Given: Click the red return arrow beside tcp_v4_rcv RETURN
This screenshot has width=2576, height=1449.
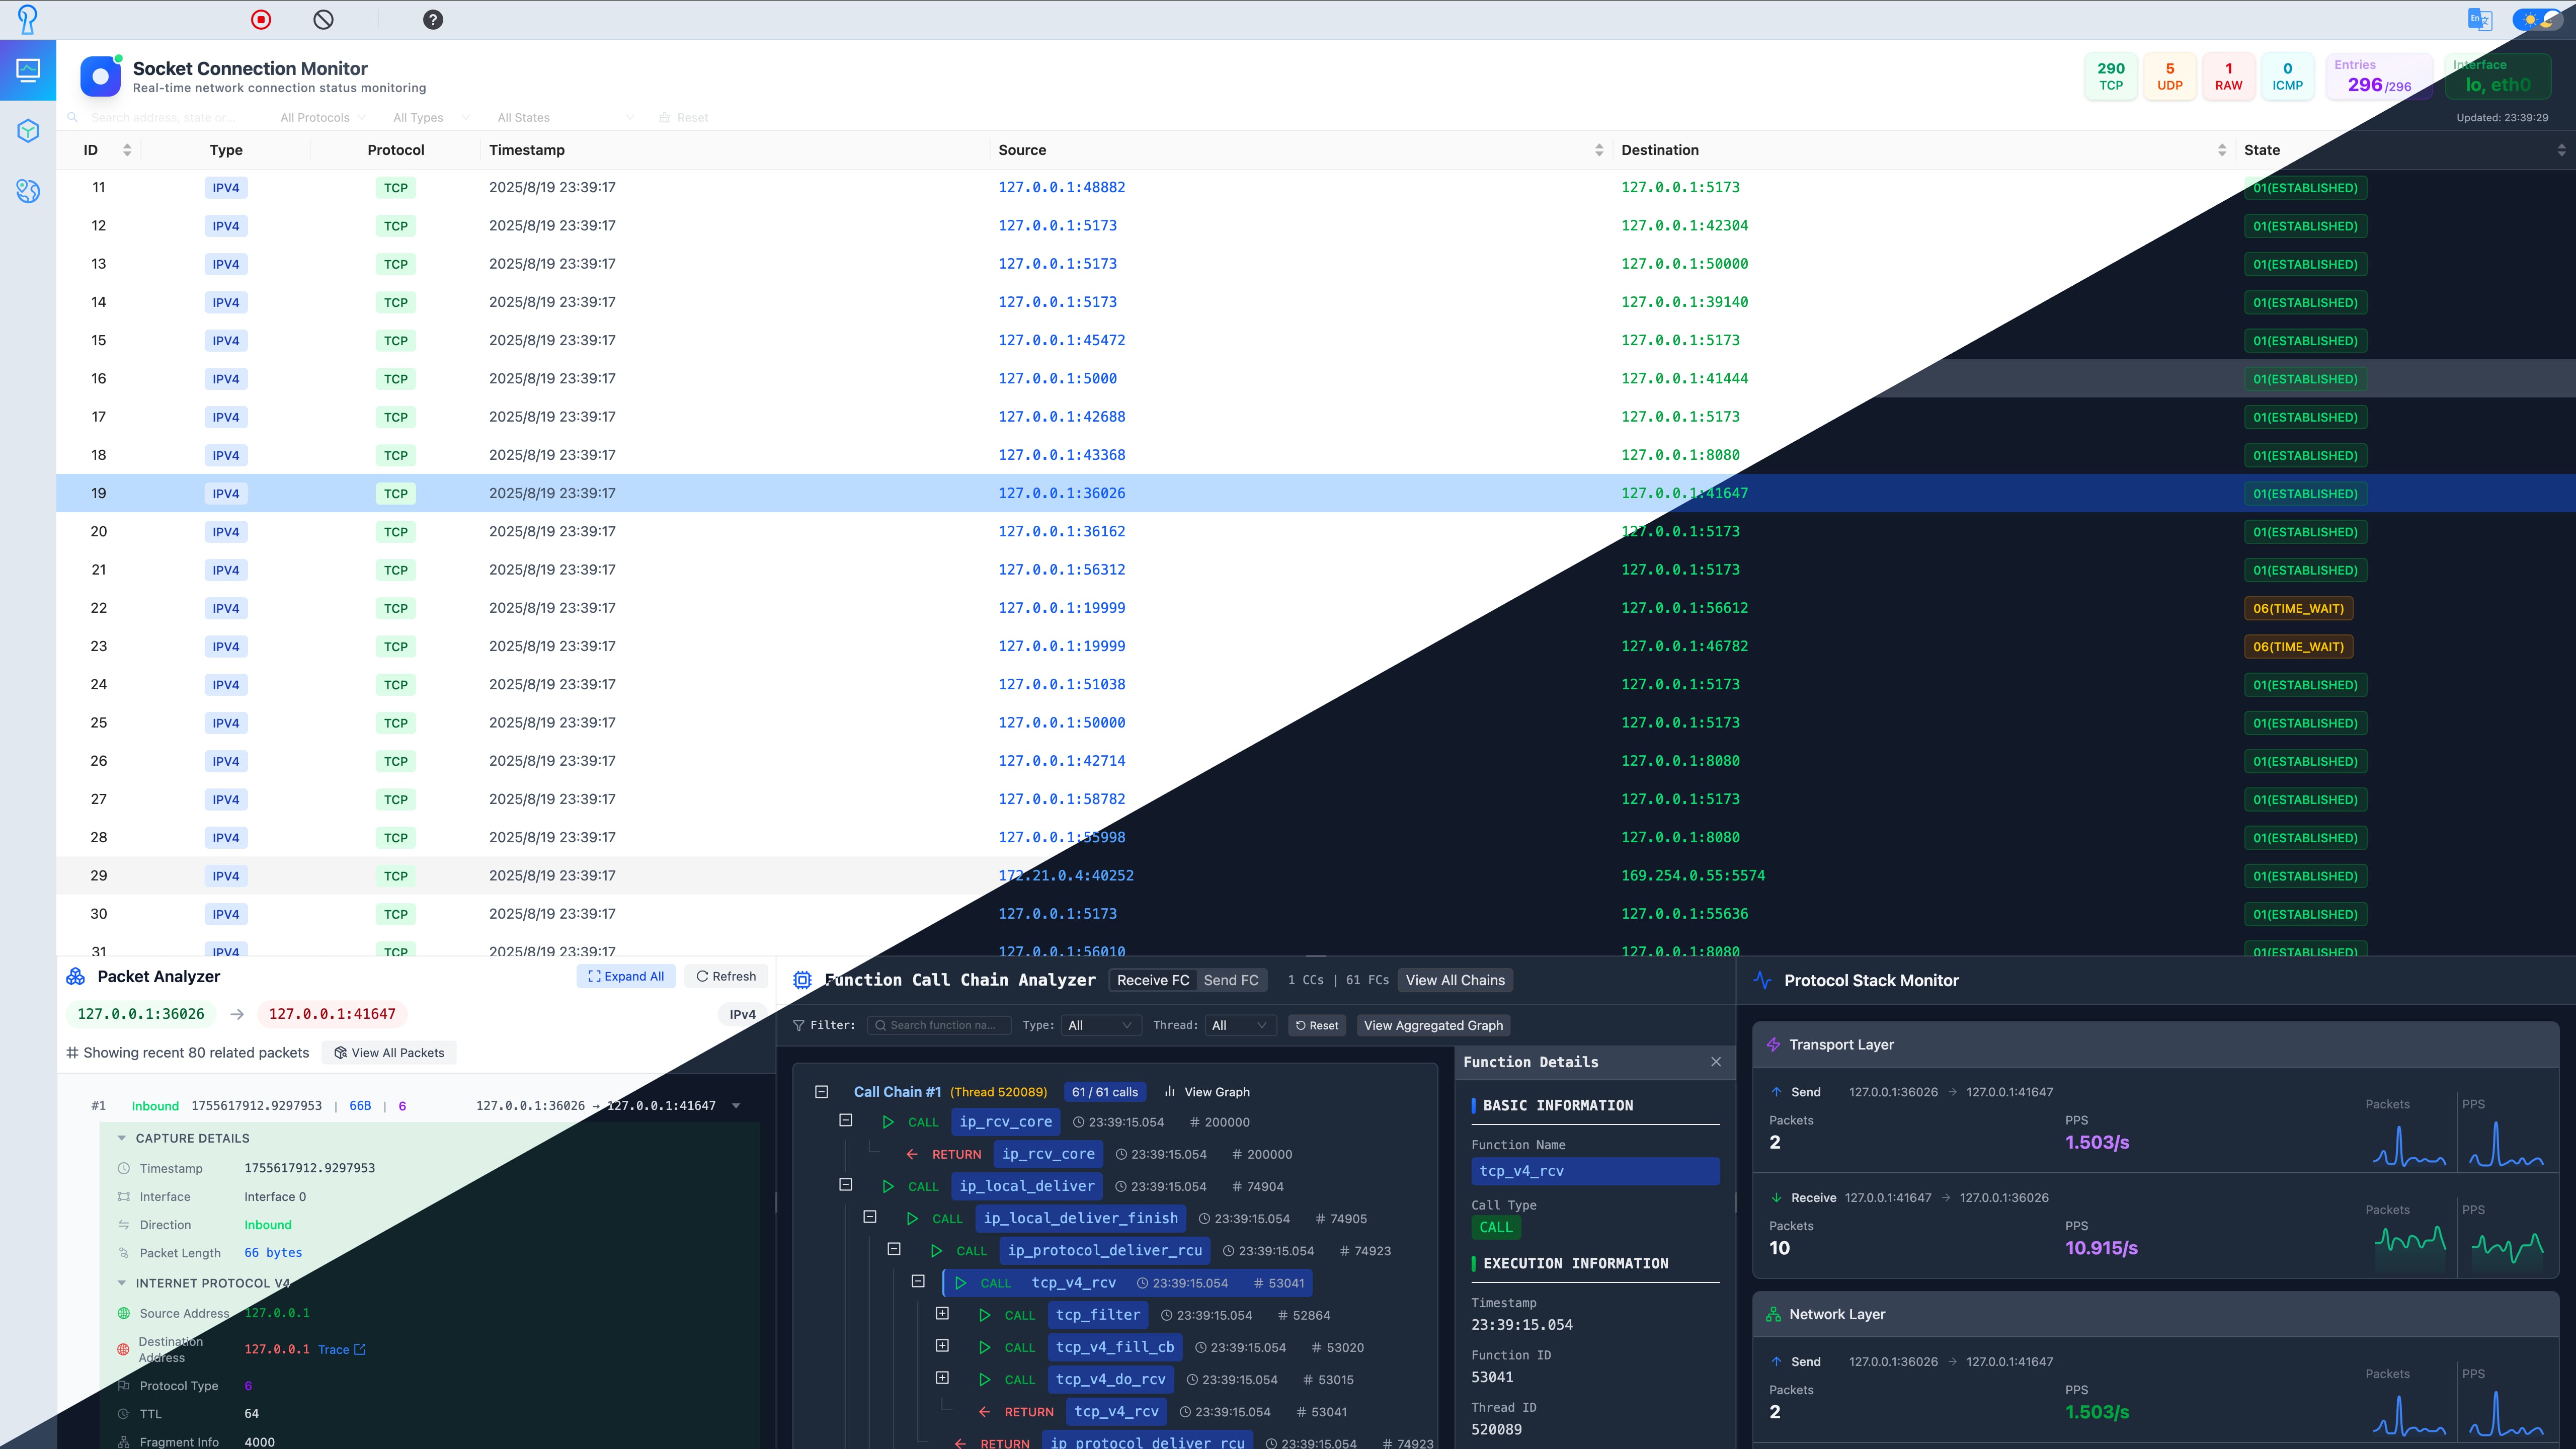Looking at the screenshot, I should (x=984, y=1412).
